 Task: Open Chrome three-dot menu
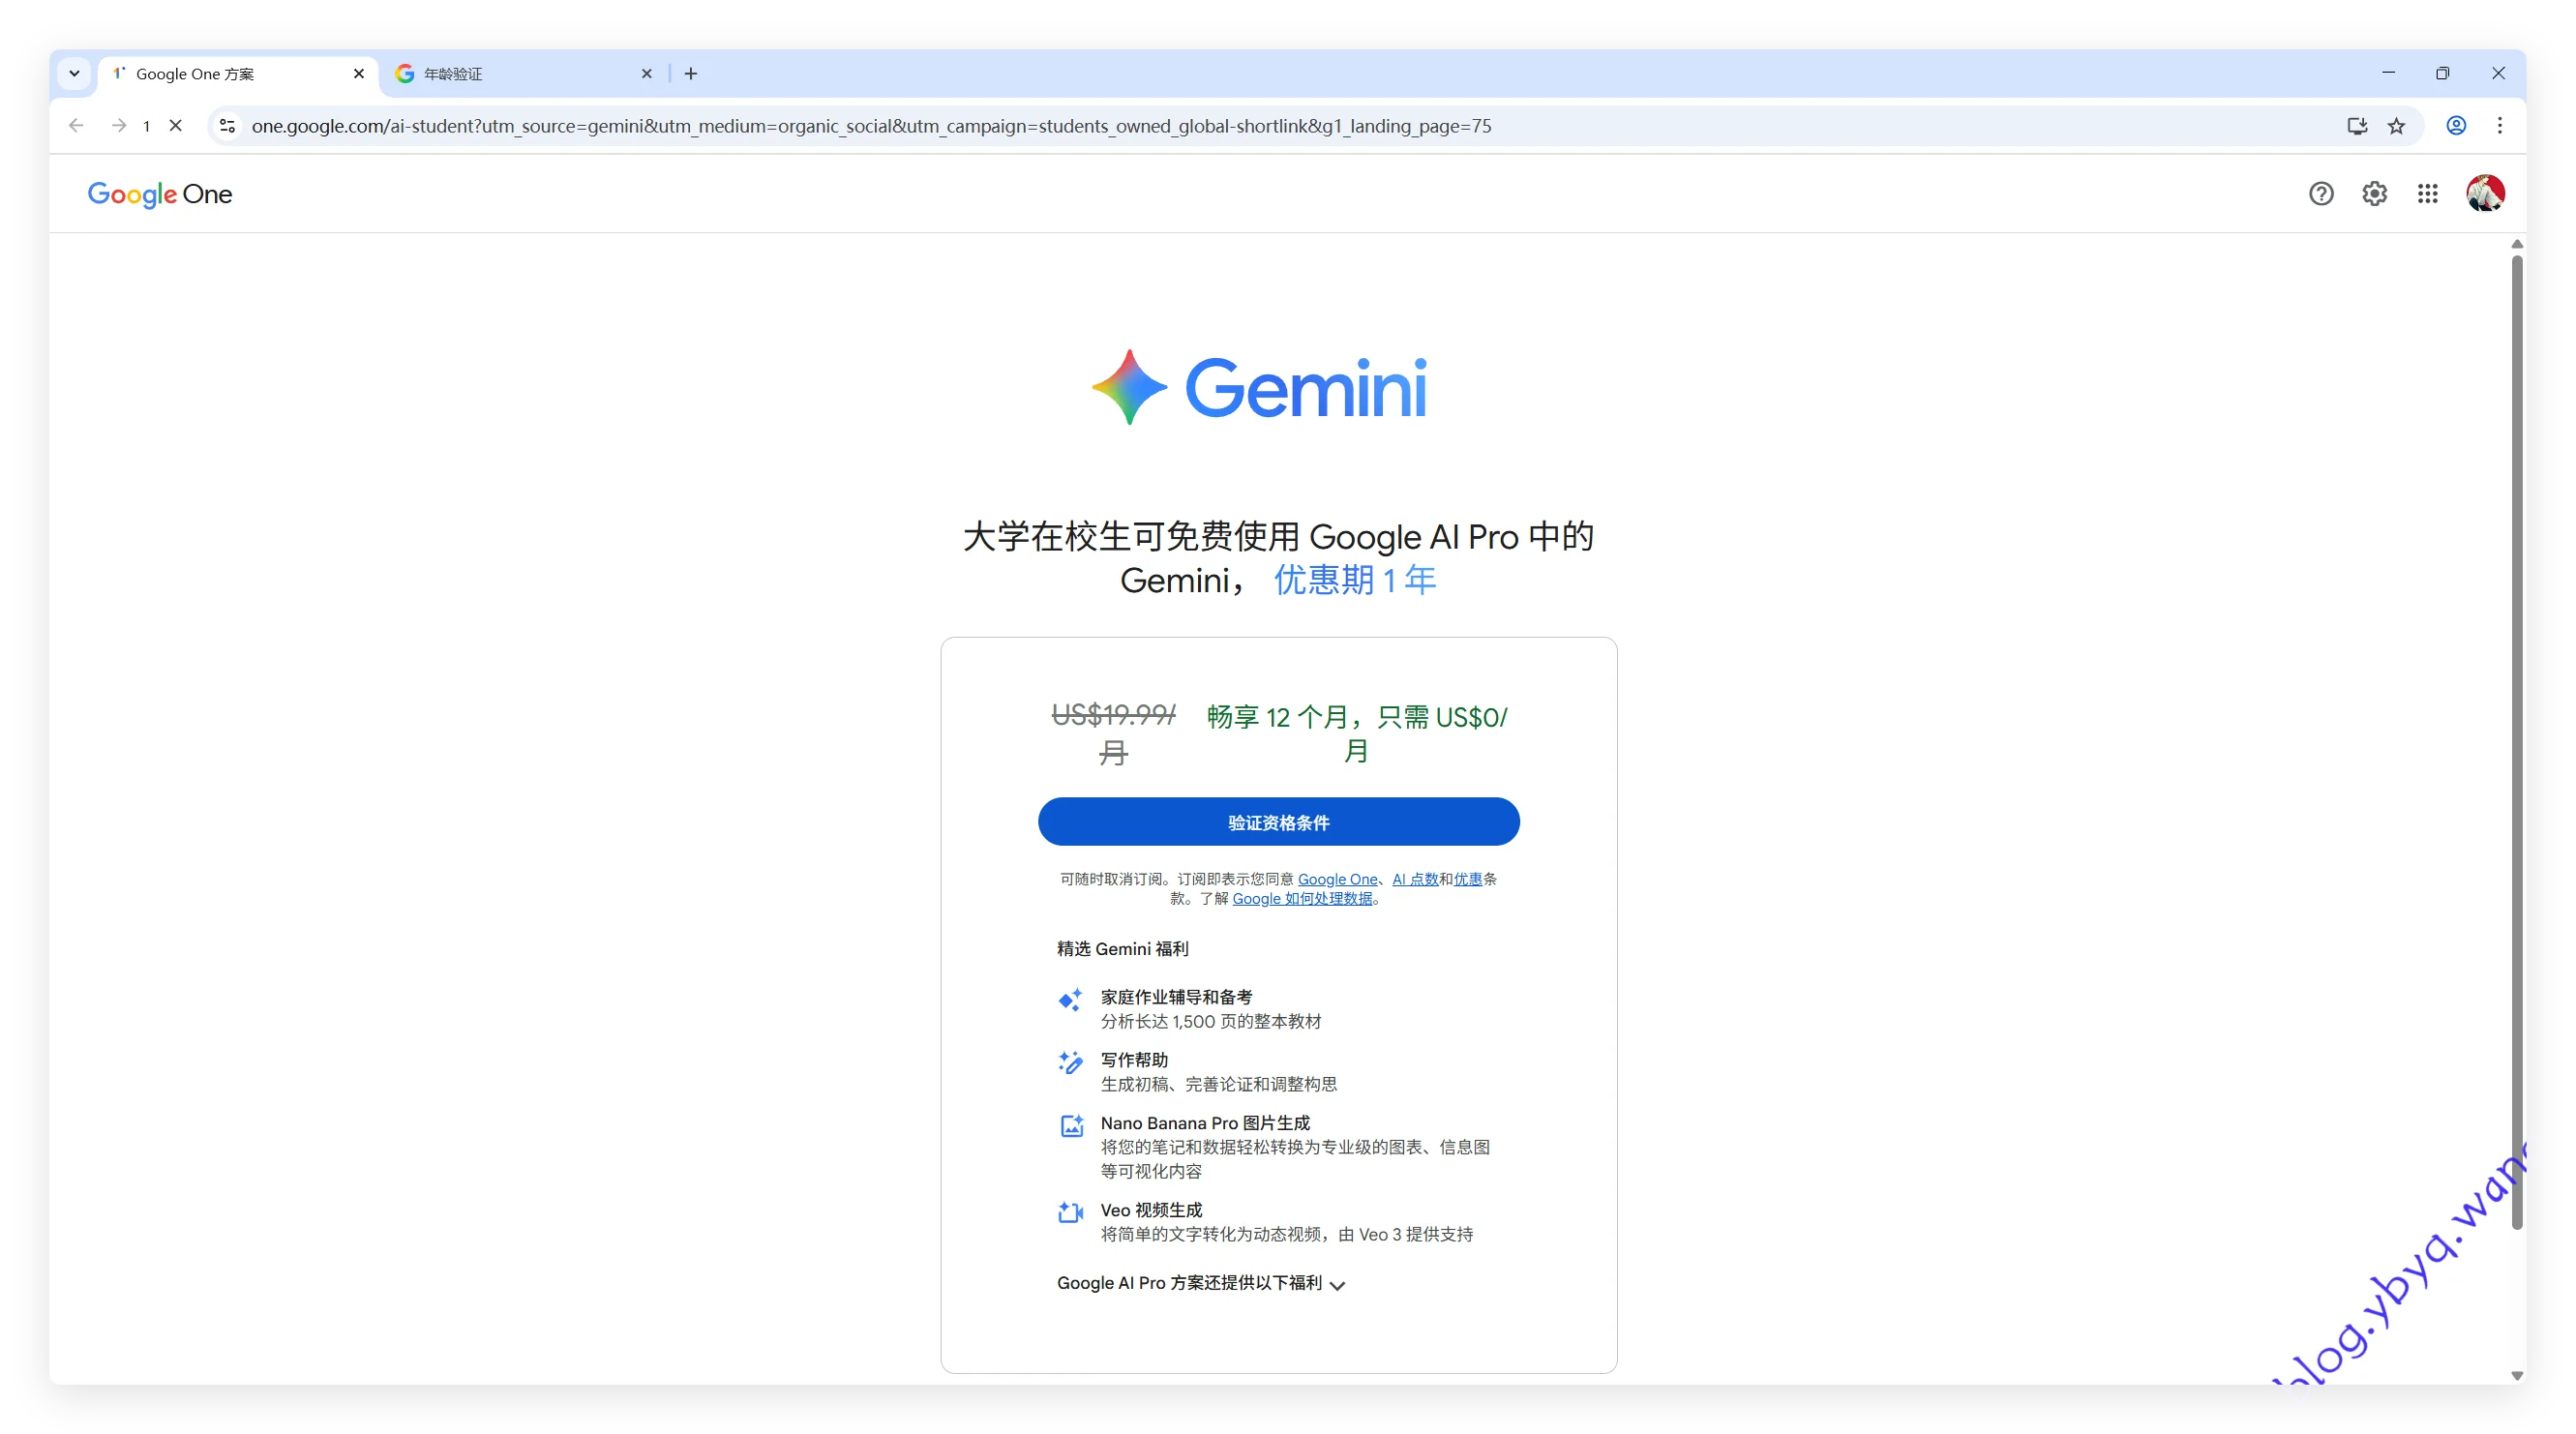pyautogui.click(x=2499, y=126)
